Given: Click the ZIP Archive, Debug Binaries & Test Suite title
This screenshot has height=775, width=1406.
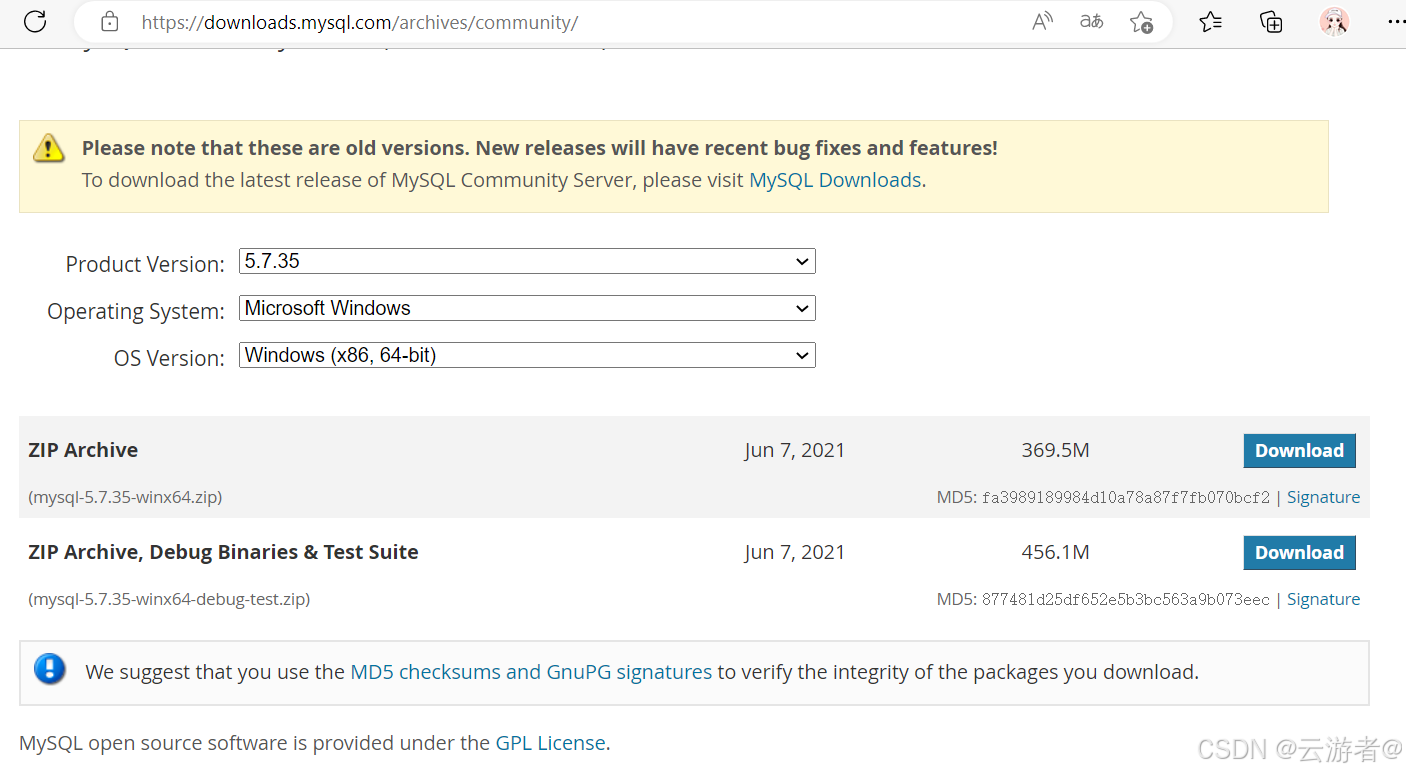Looking at the screenshot, I should tap(223, 552).
